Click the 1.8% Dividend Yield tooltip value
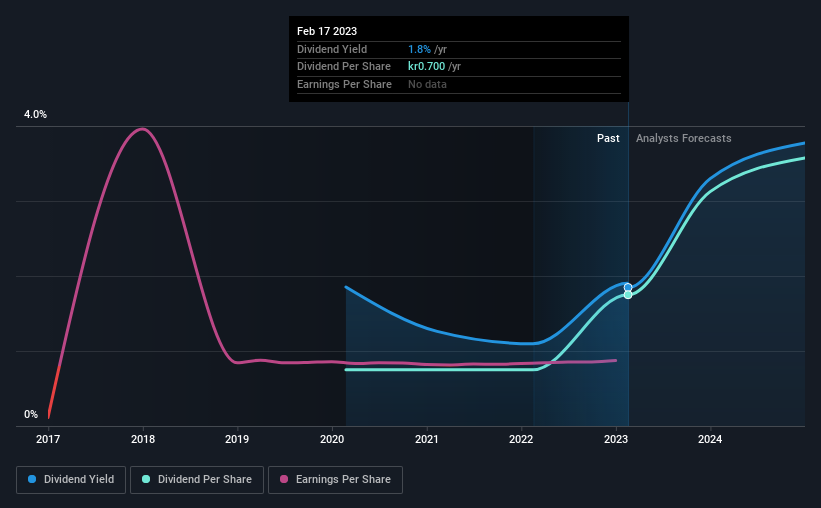Viewport: 821px width, 508px height. pos(419,49)
